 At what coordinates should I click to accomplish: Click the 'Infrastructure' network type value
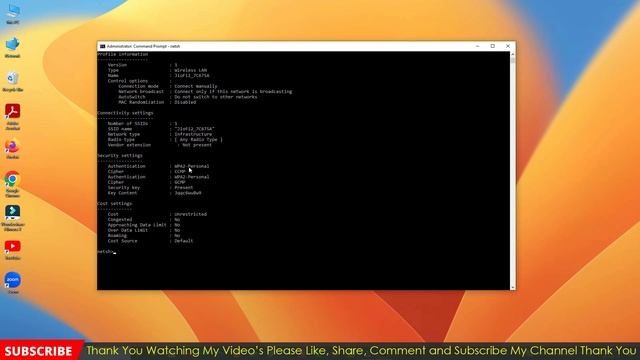point(193,134)
